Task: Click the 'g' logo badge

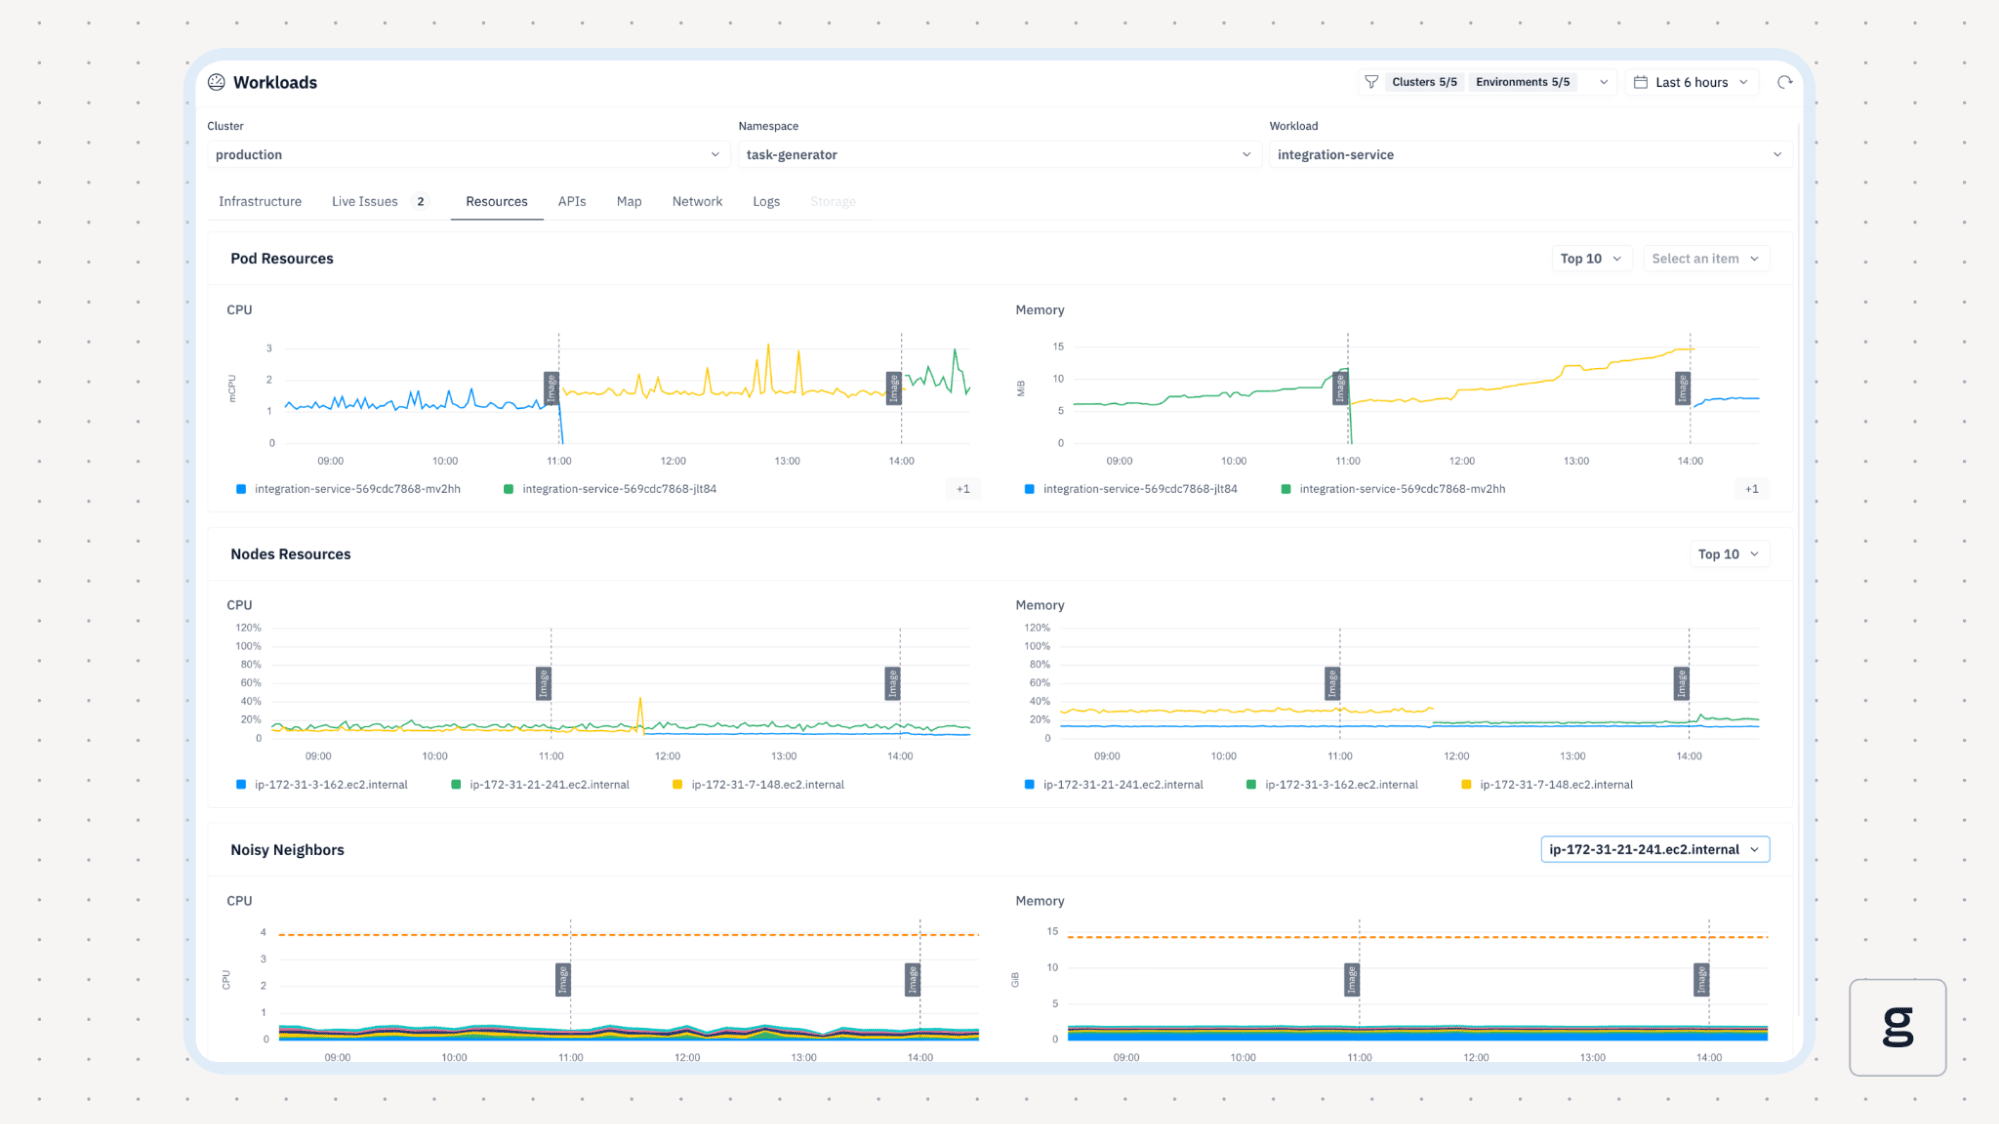Action: (1897, 1027)
